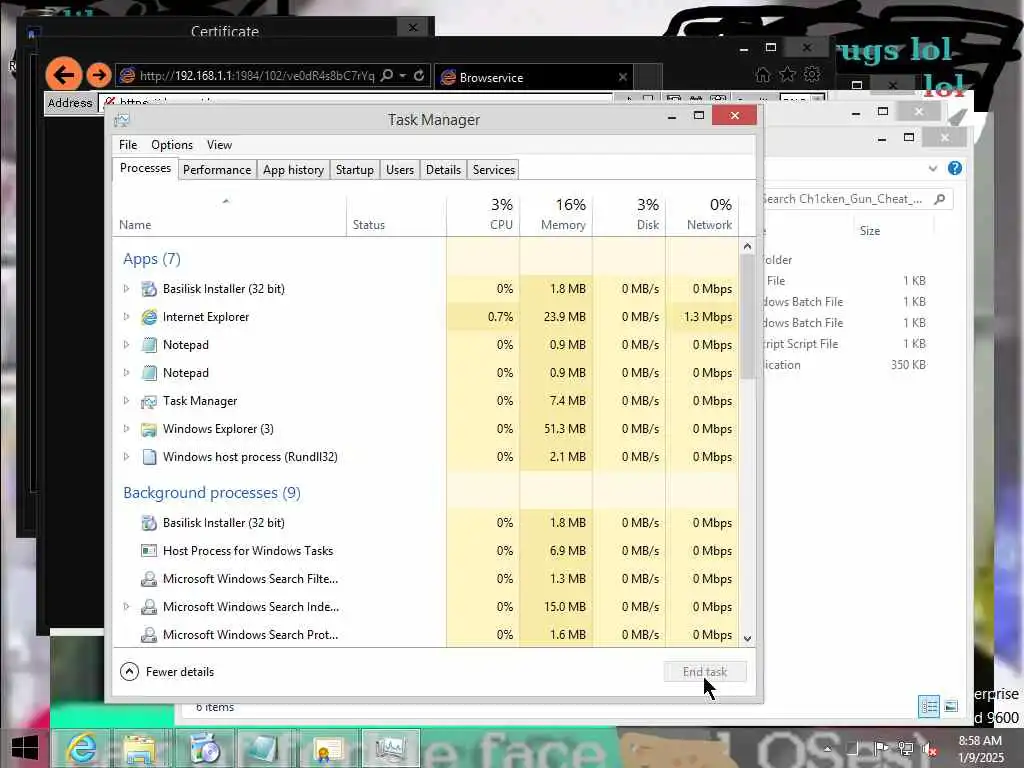
Task: Click Microsoft Windows Search Filte... icon
Action: point(149,579)
